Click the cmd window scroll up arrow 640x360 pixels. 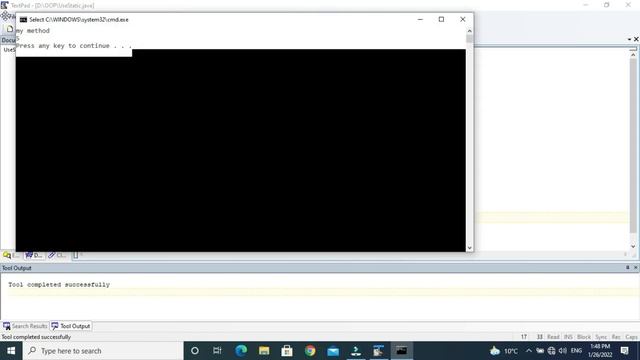469,31
